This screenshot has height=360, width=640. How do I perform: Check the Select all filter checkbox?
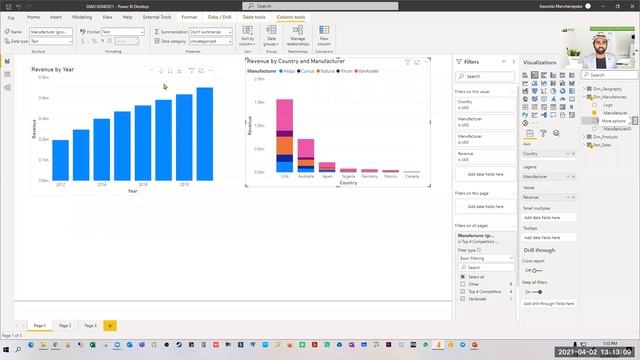(462, 277)
